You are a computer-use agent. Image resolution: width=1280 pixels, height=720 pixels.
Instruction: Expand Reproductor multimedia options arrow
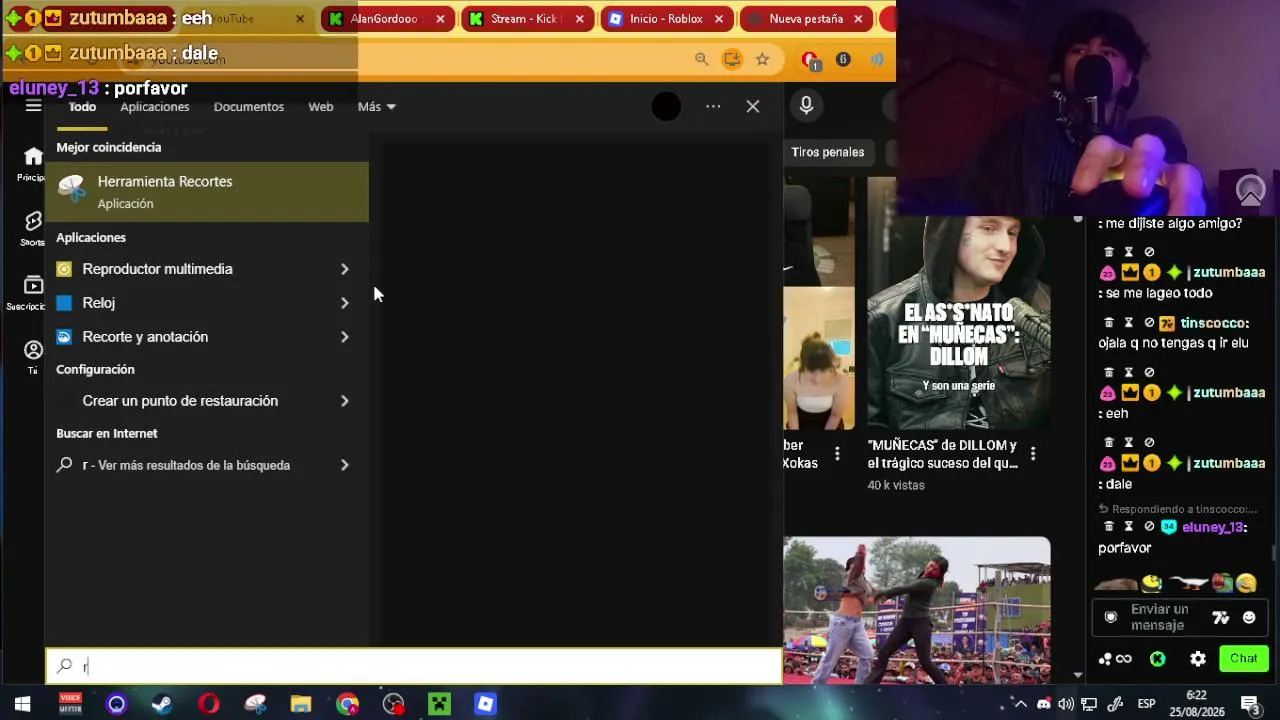(344, 269)
